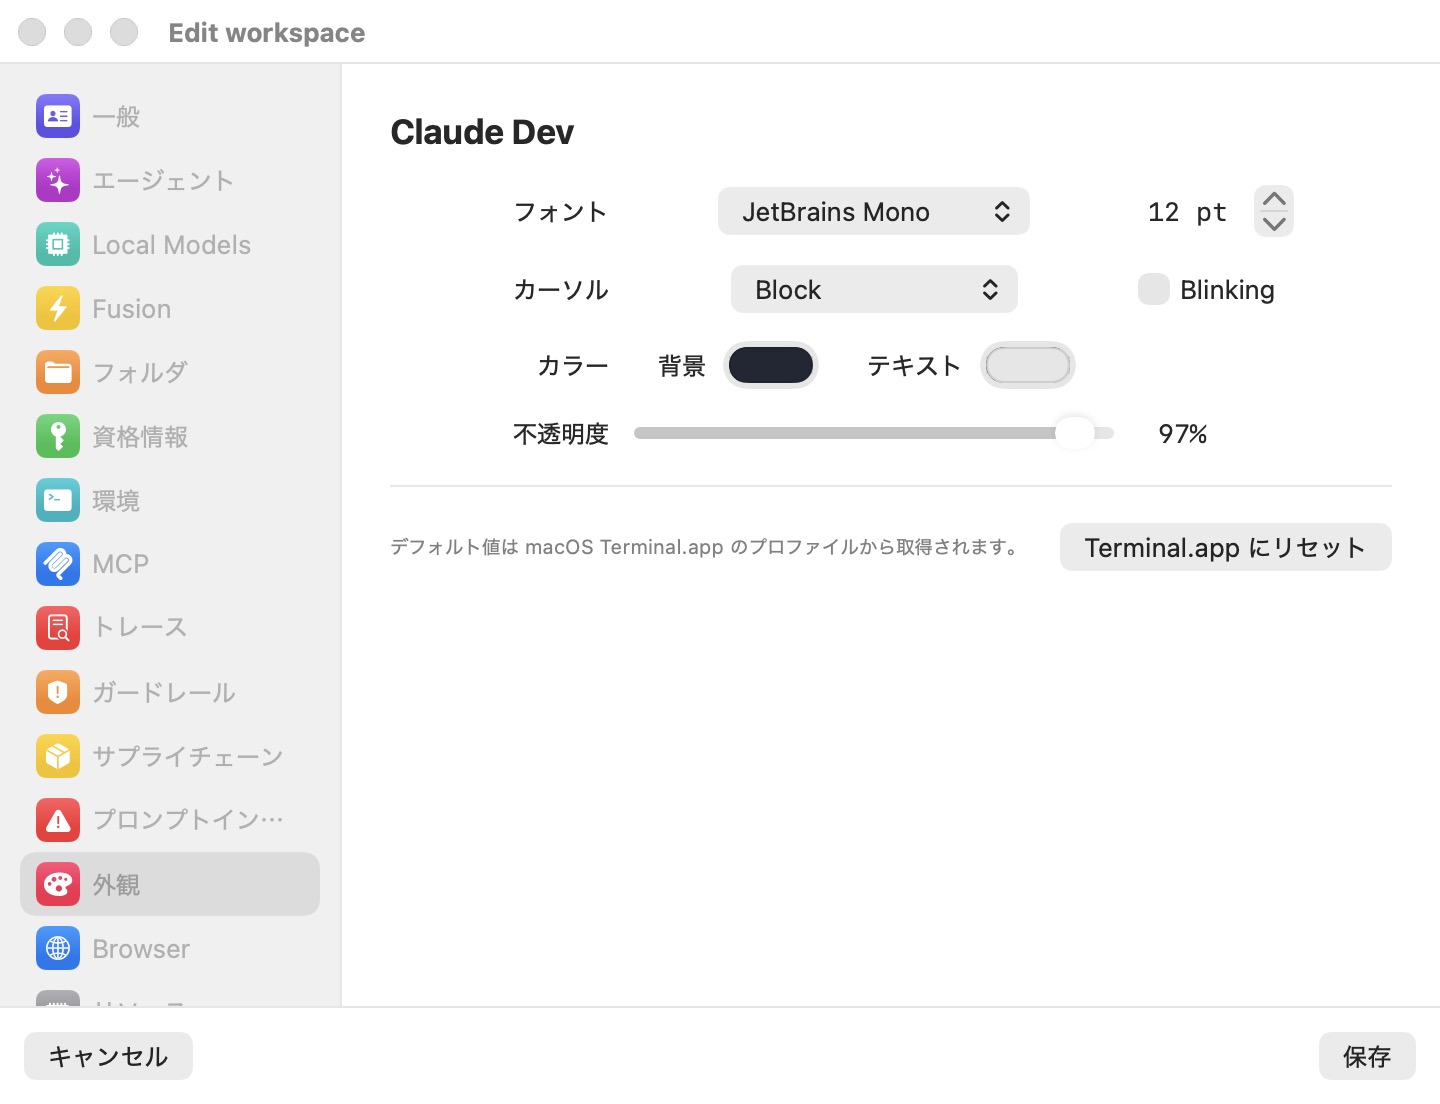Open the Block cursor style dropdown
Screen dimensions: 1440x1104
click(874, 289)
